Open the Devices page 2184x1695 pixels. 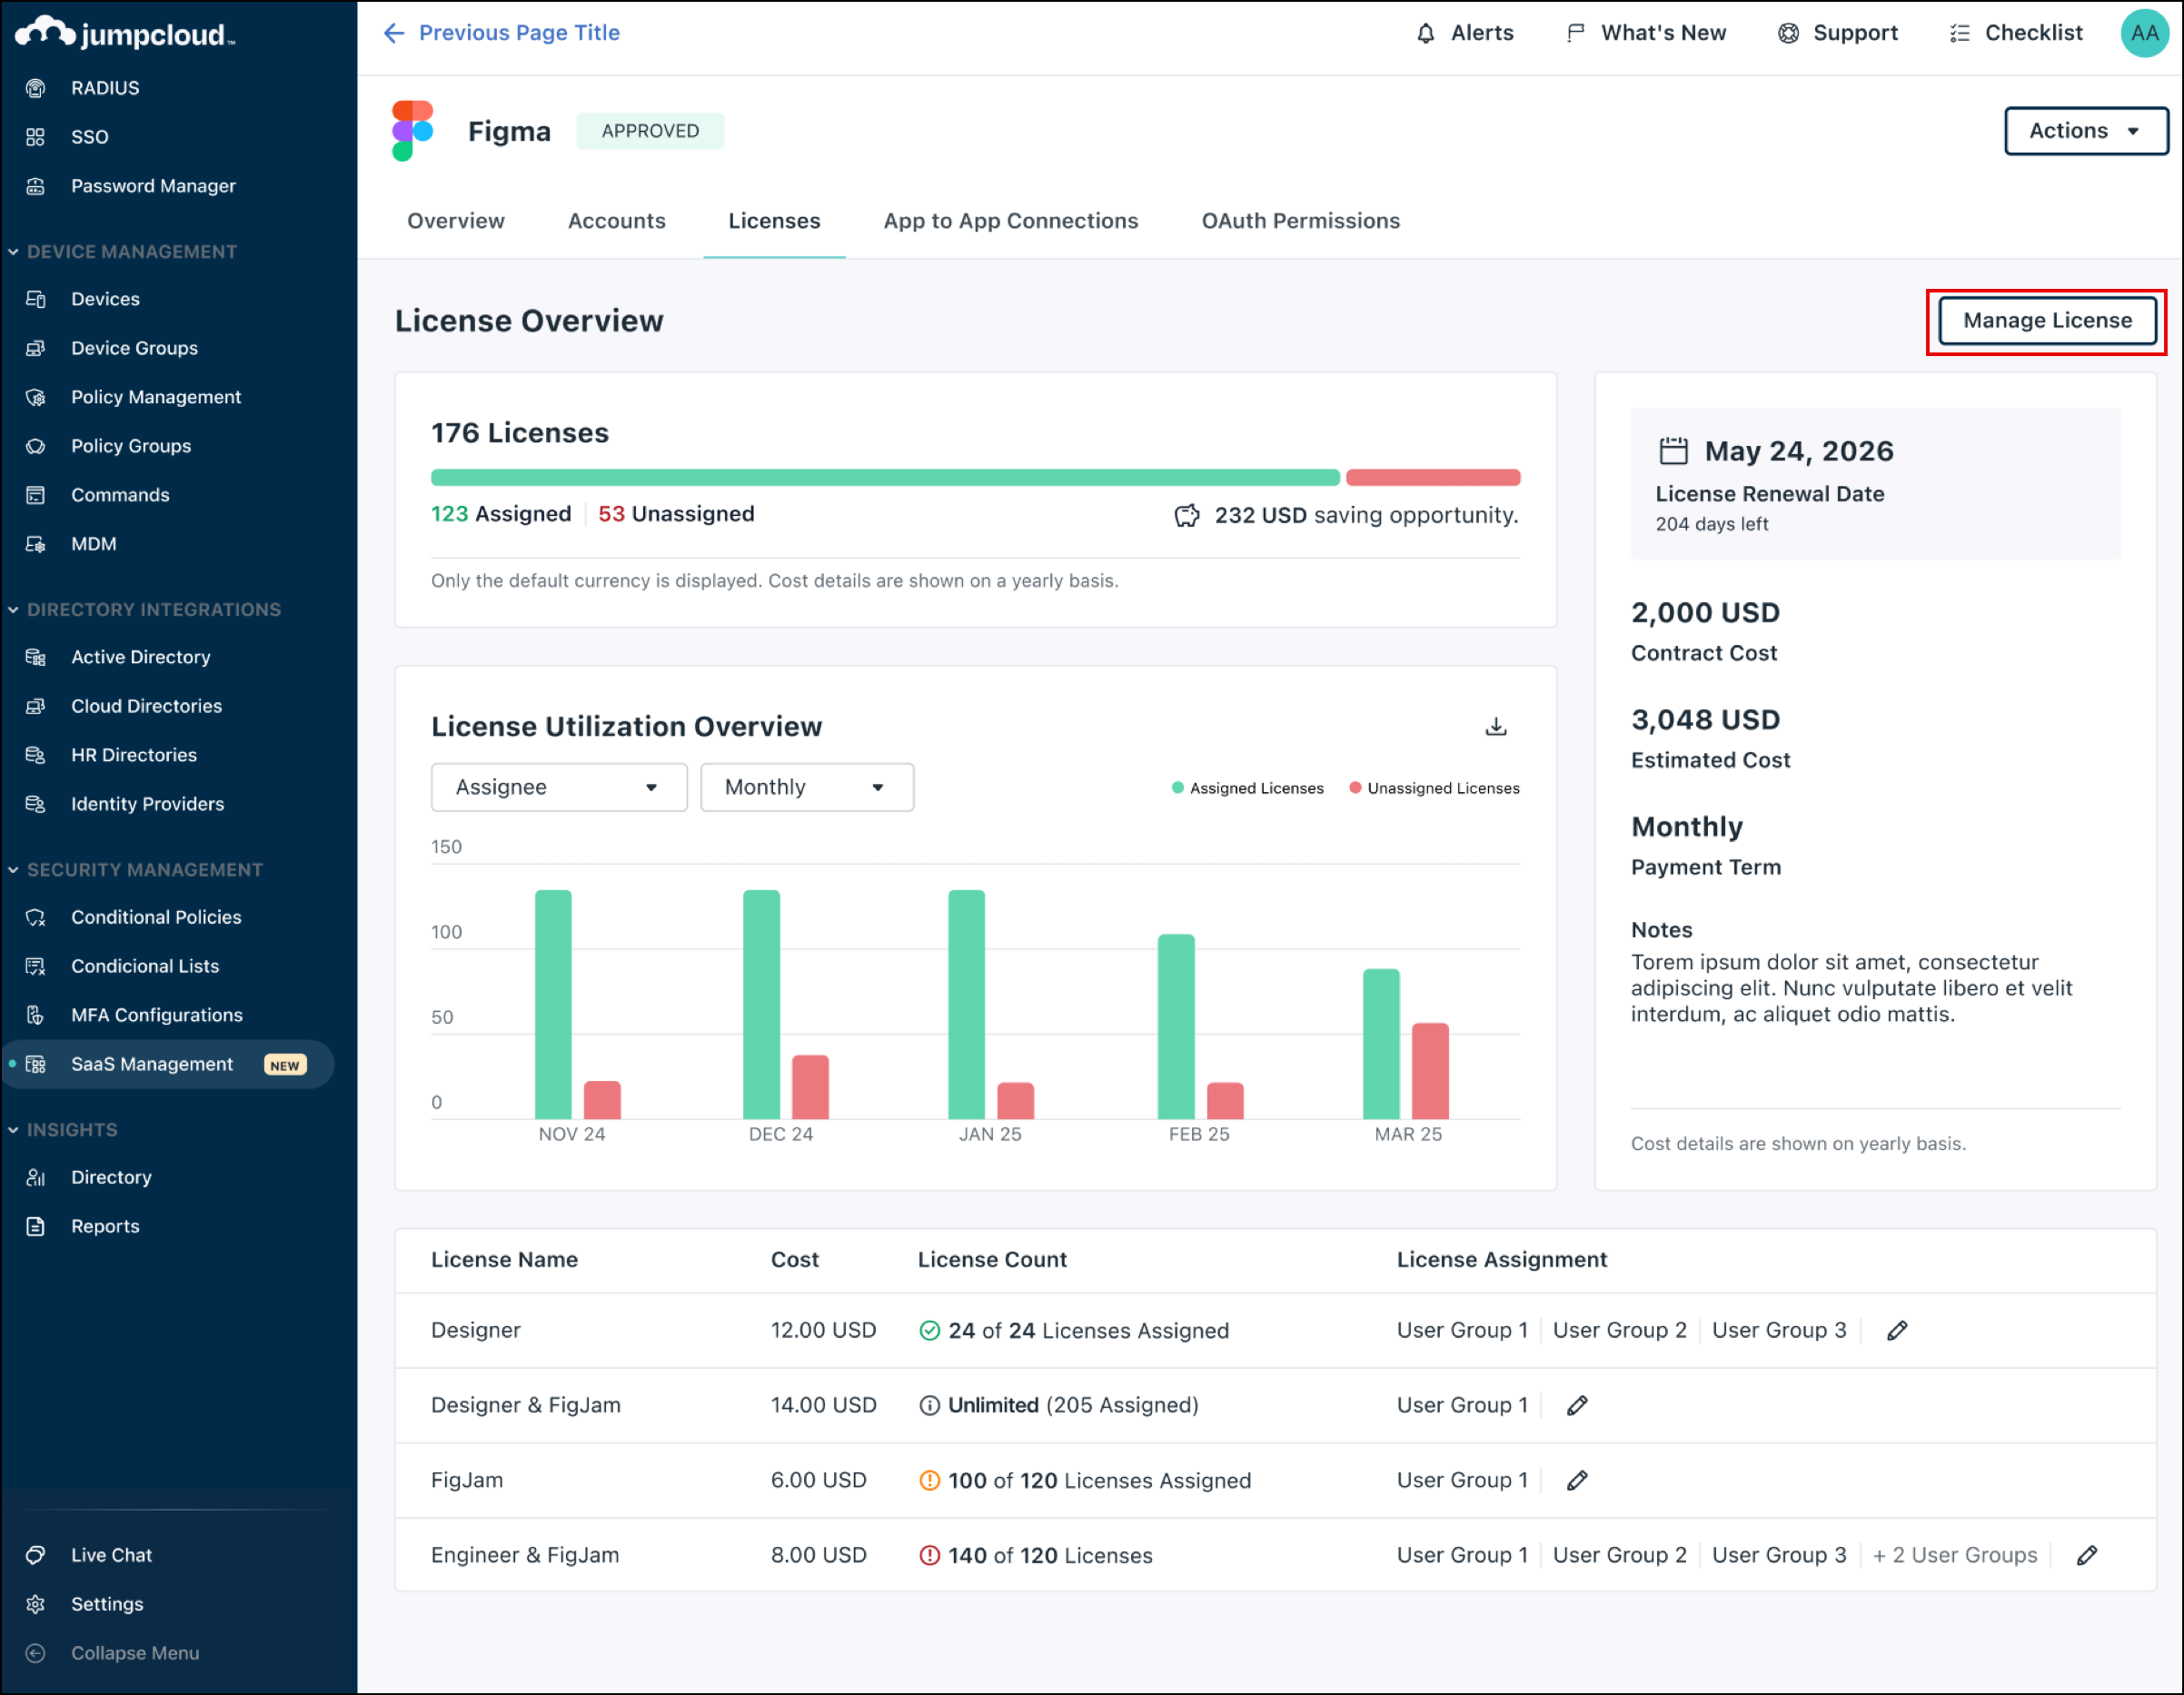pos(105,299)
